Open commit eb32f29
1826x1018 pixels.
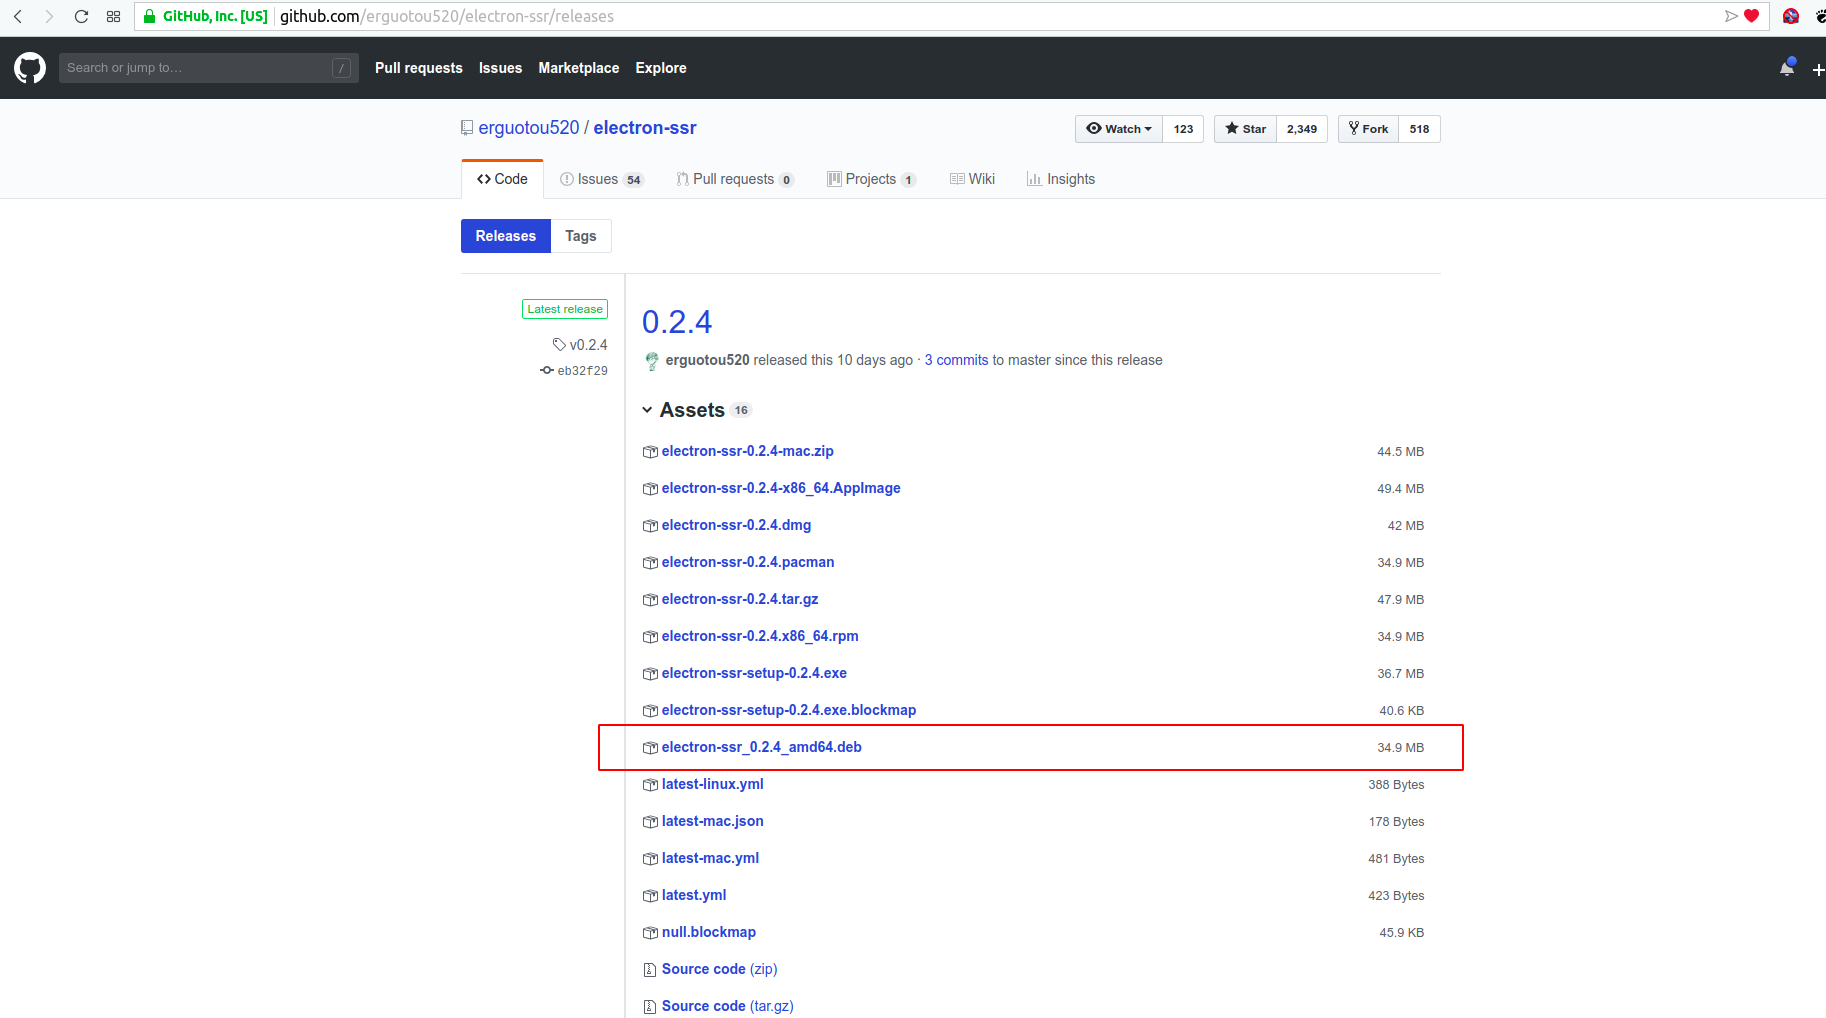point(582,371)
